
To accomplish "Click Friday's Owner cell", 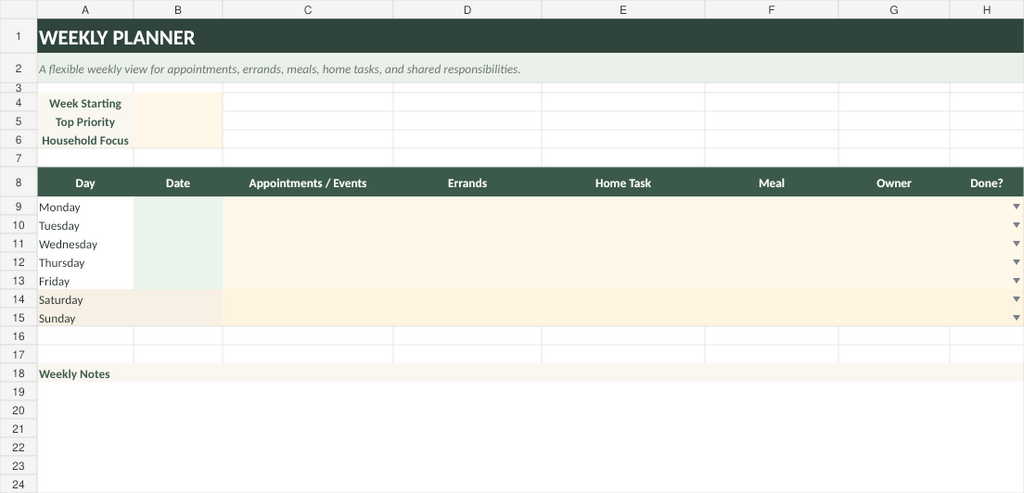I will point(893,281).
